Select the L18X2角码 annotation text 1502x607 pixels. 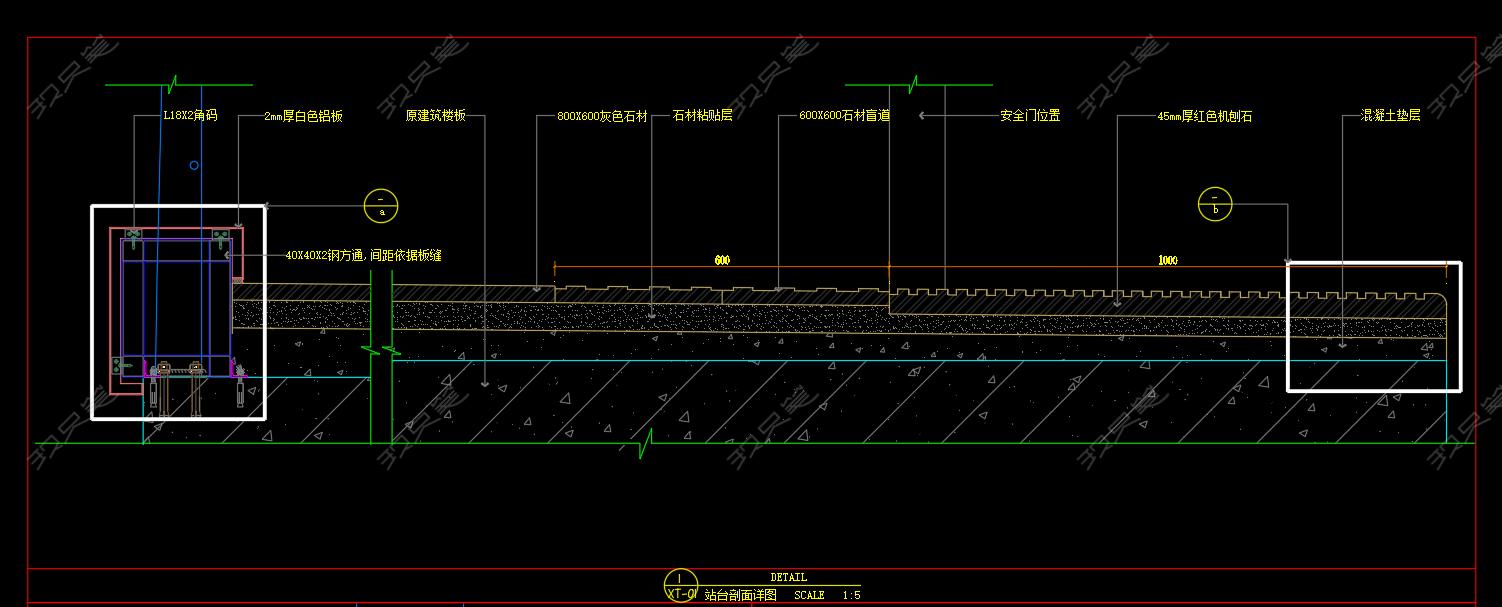[x=190, y=116]
